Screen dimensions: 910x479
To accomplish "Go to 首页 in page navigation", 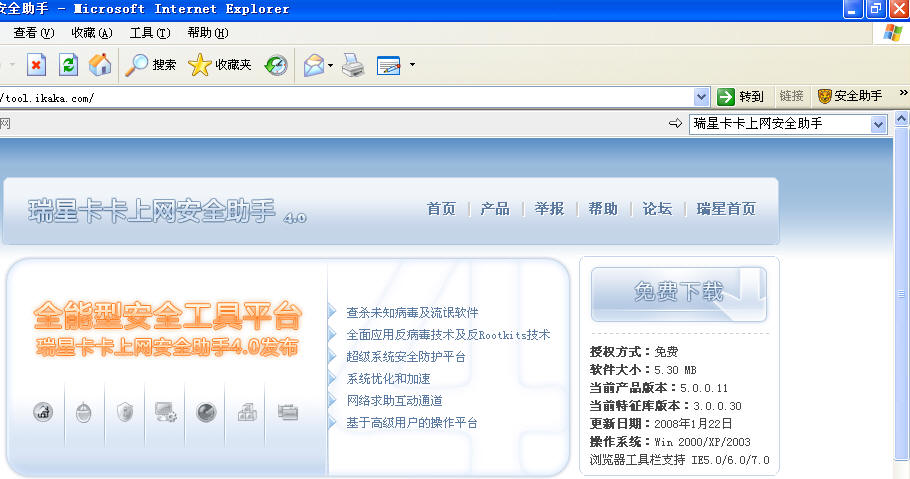I will pyautogui.click(x=441, y=208).
